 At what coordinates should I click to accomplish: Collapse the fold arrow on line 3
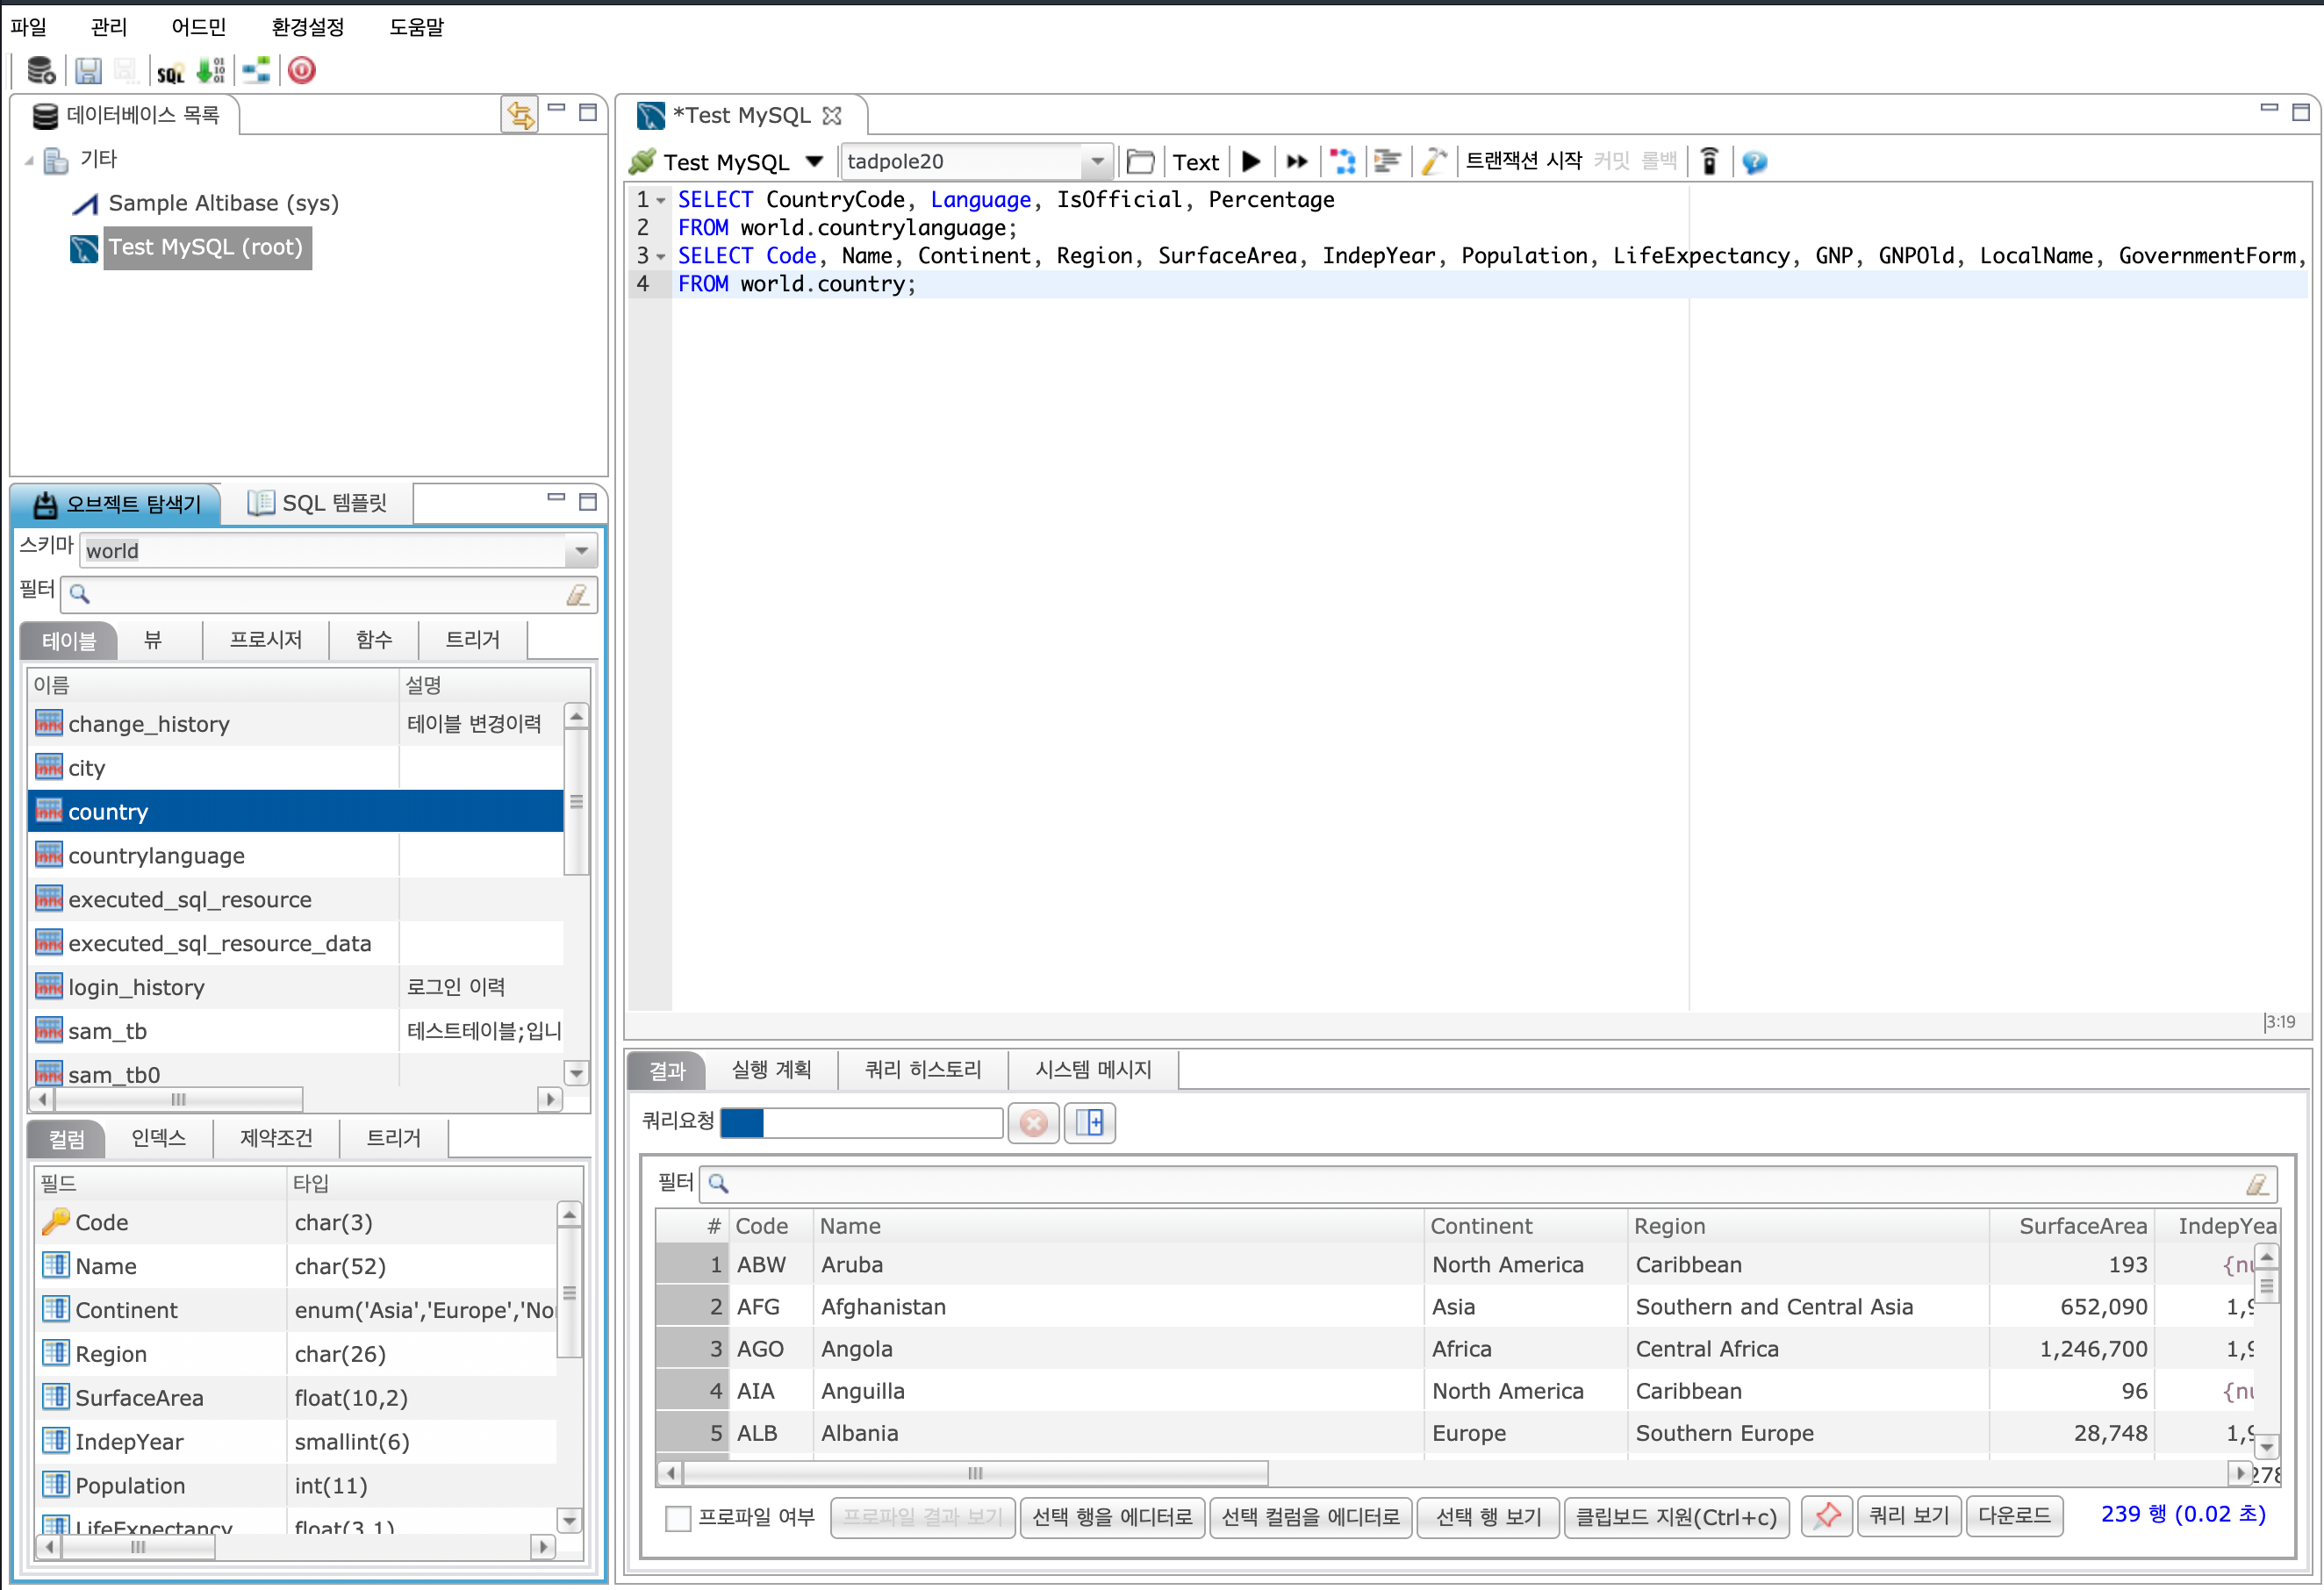pyautogui.click(x=661, y=257)
